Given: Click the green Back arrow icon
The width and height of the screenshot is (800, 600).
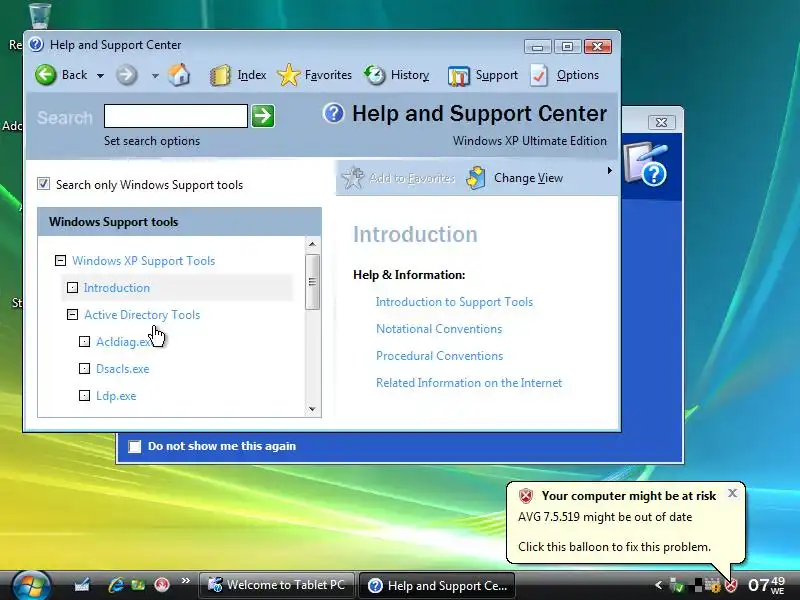Looking at the screenshot, I should (x=46, y=75).
